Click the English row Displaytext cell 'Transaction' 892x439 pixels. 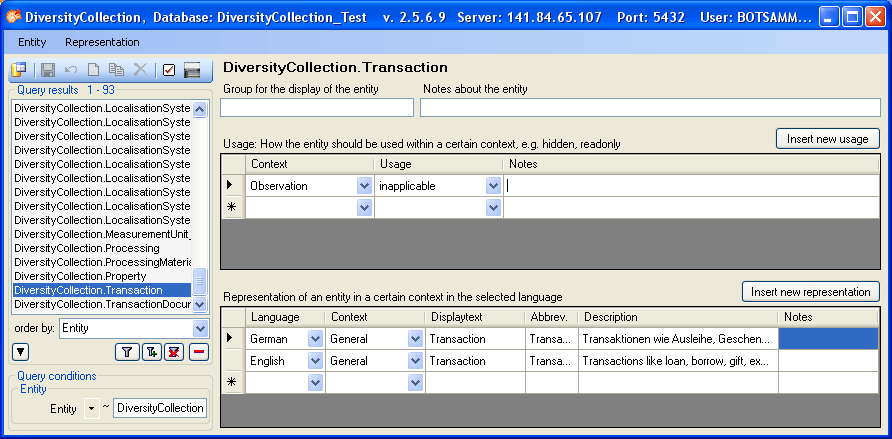click(475, 361)
